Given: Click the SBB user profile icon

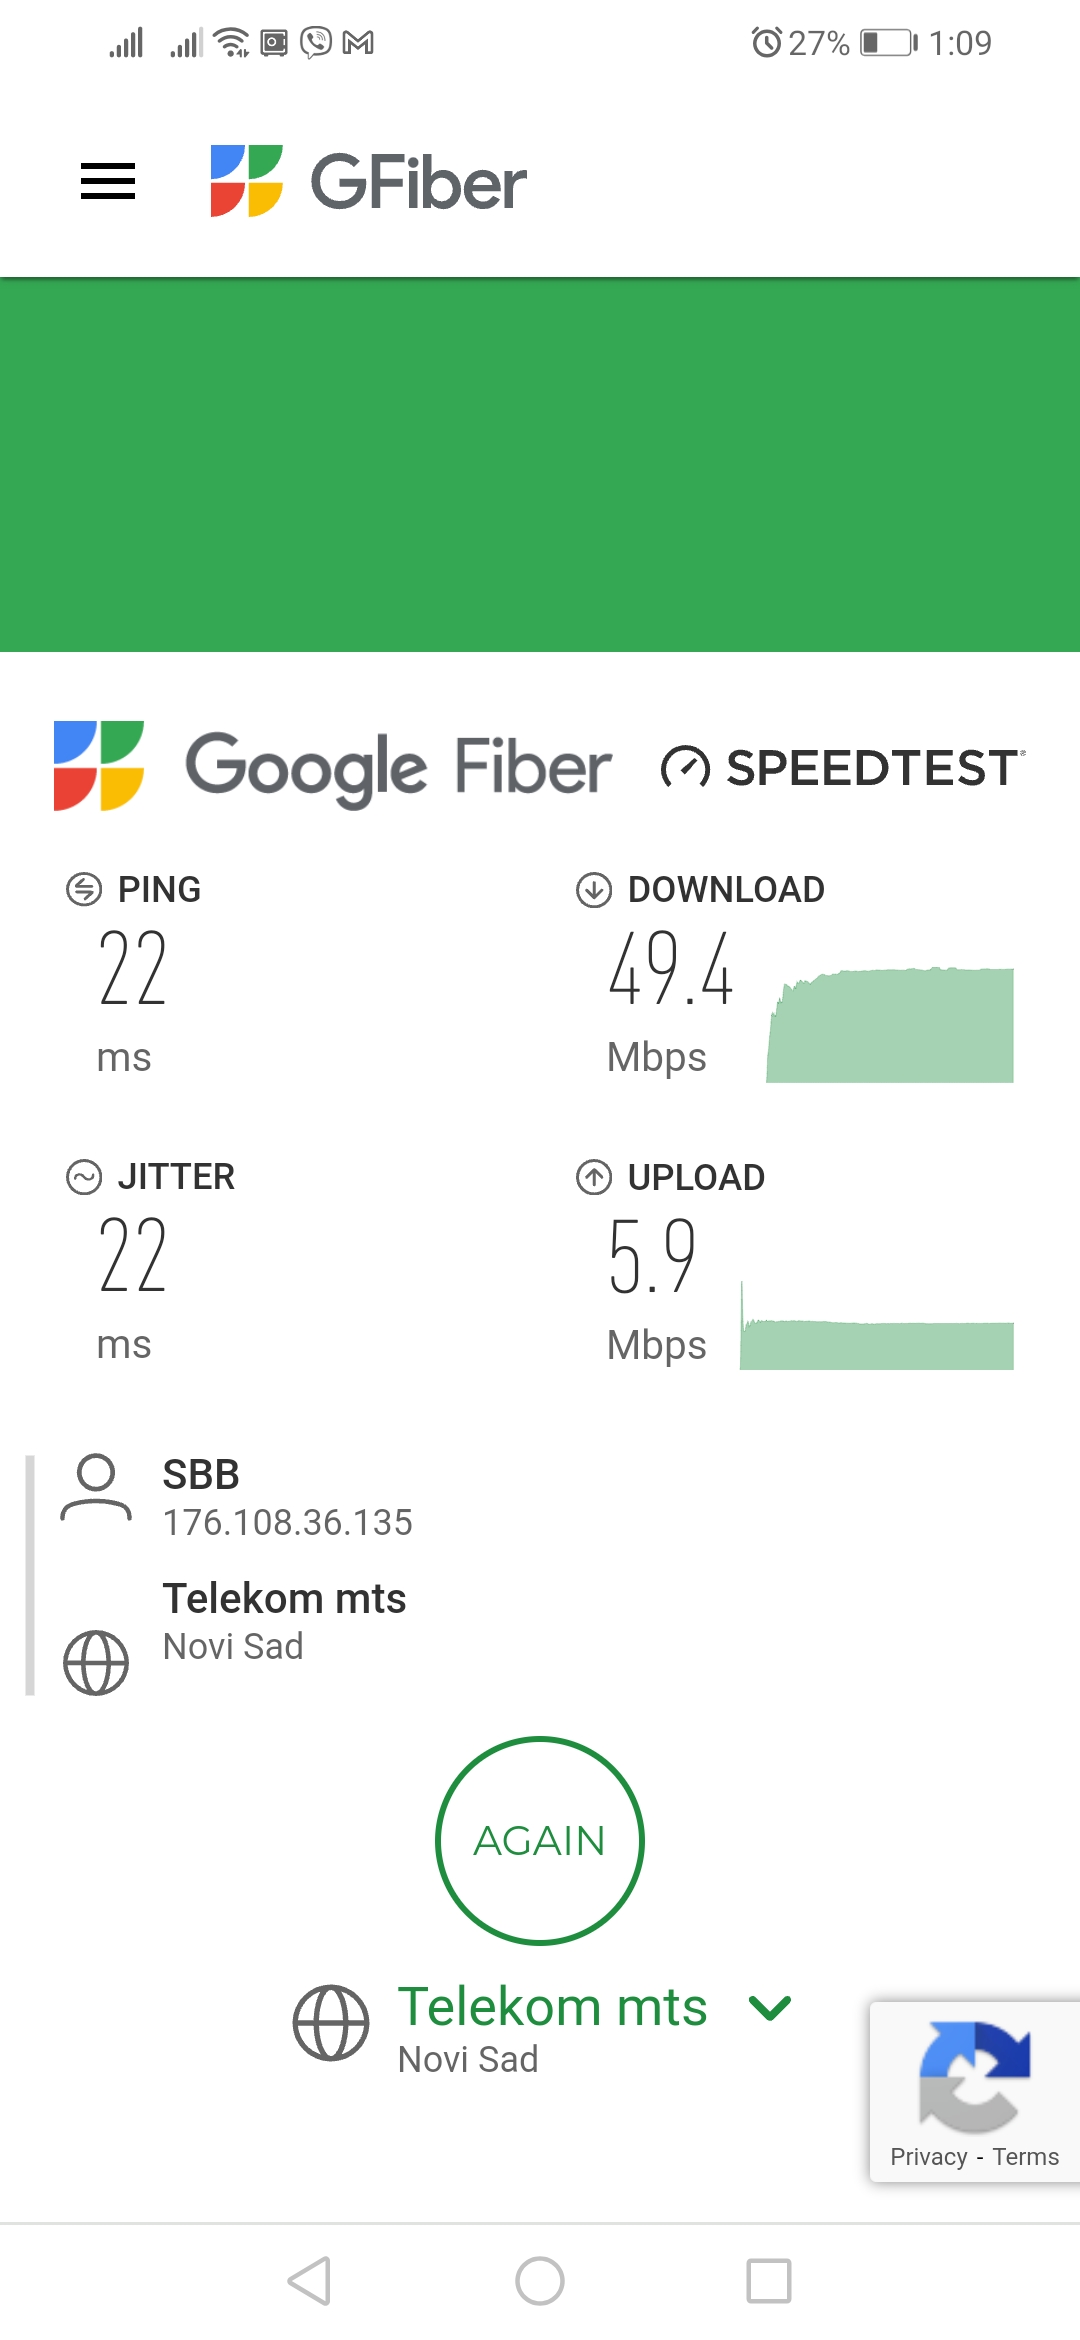Looking at the screenshot, I should [x=96, y=1488].
